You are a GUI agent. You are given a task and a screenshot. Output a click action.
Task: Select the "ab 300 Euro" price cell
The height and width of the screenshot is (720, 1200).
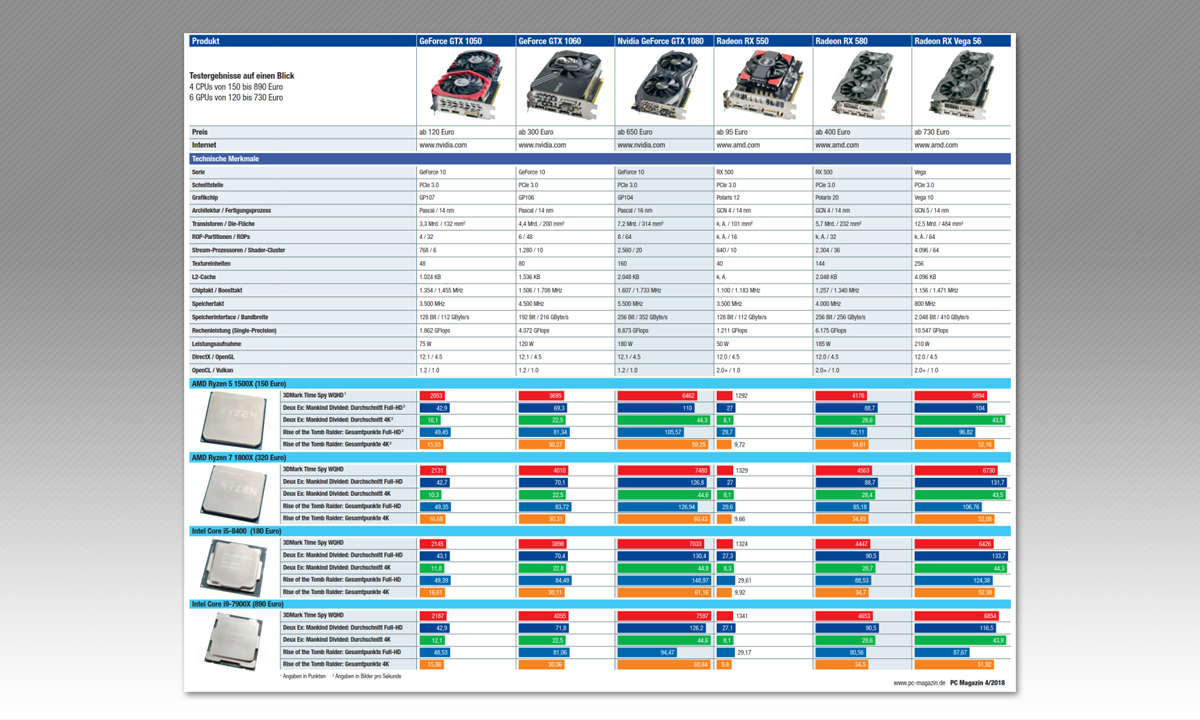pyautogui.click(x=565, y=132)
